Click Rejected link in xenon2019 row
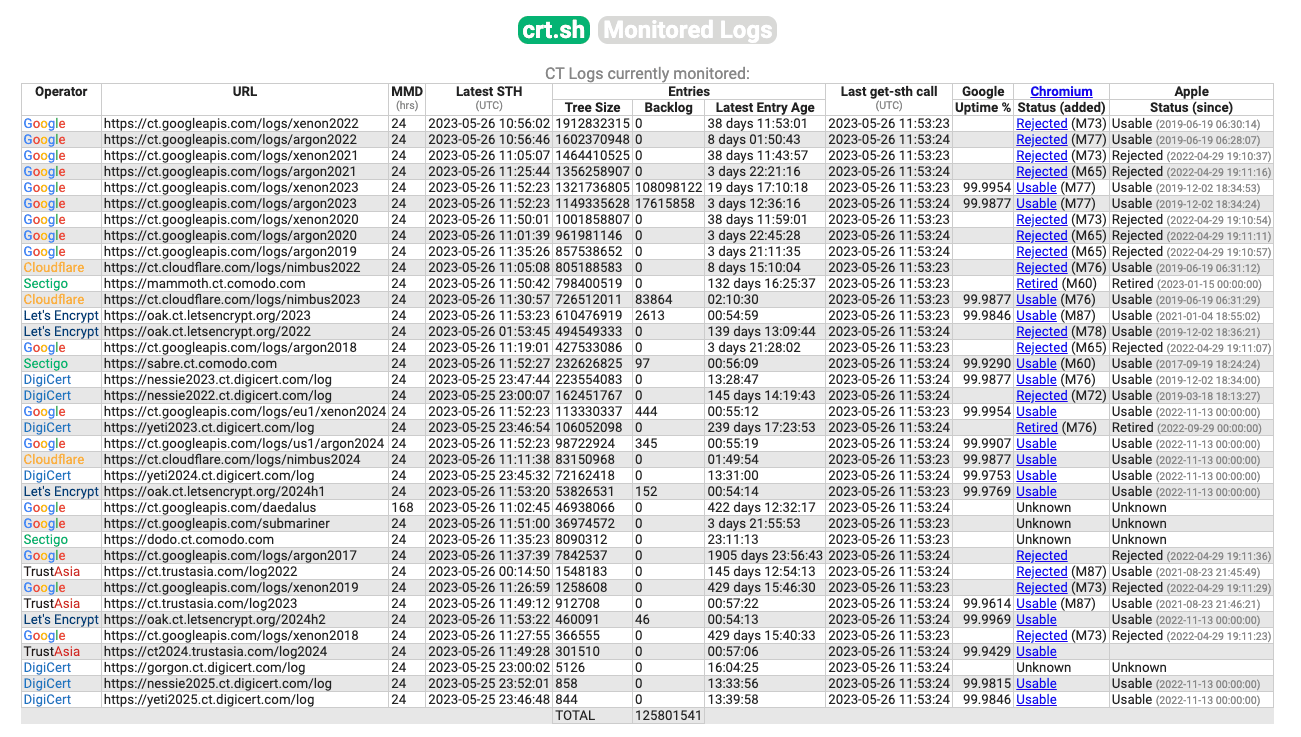Screen dimensions: 1301x737 click(1041, 587)
